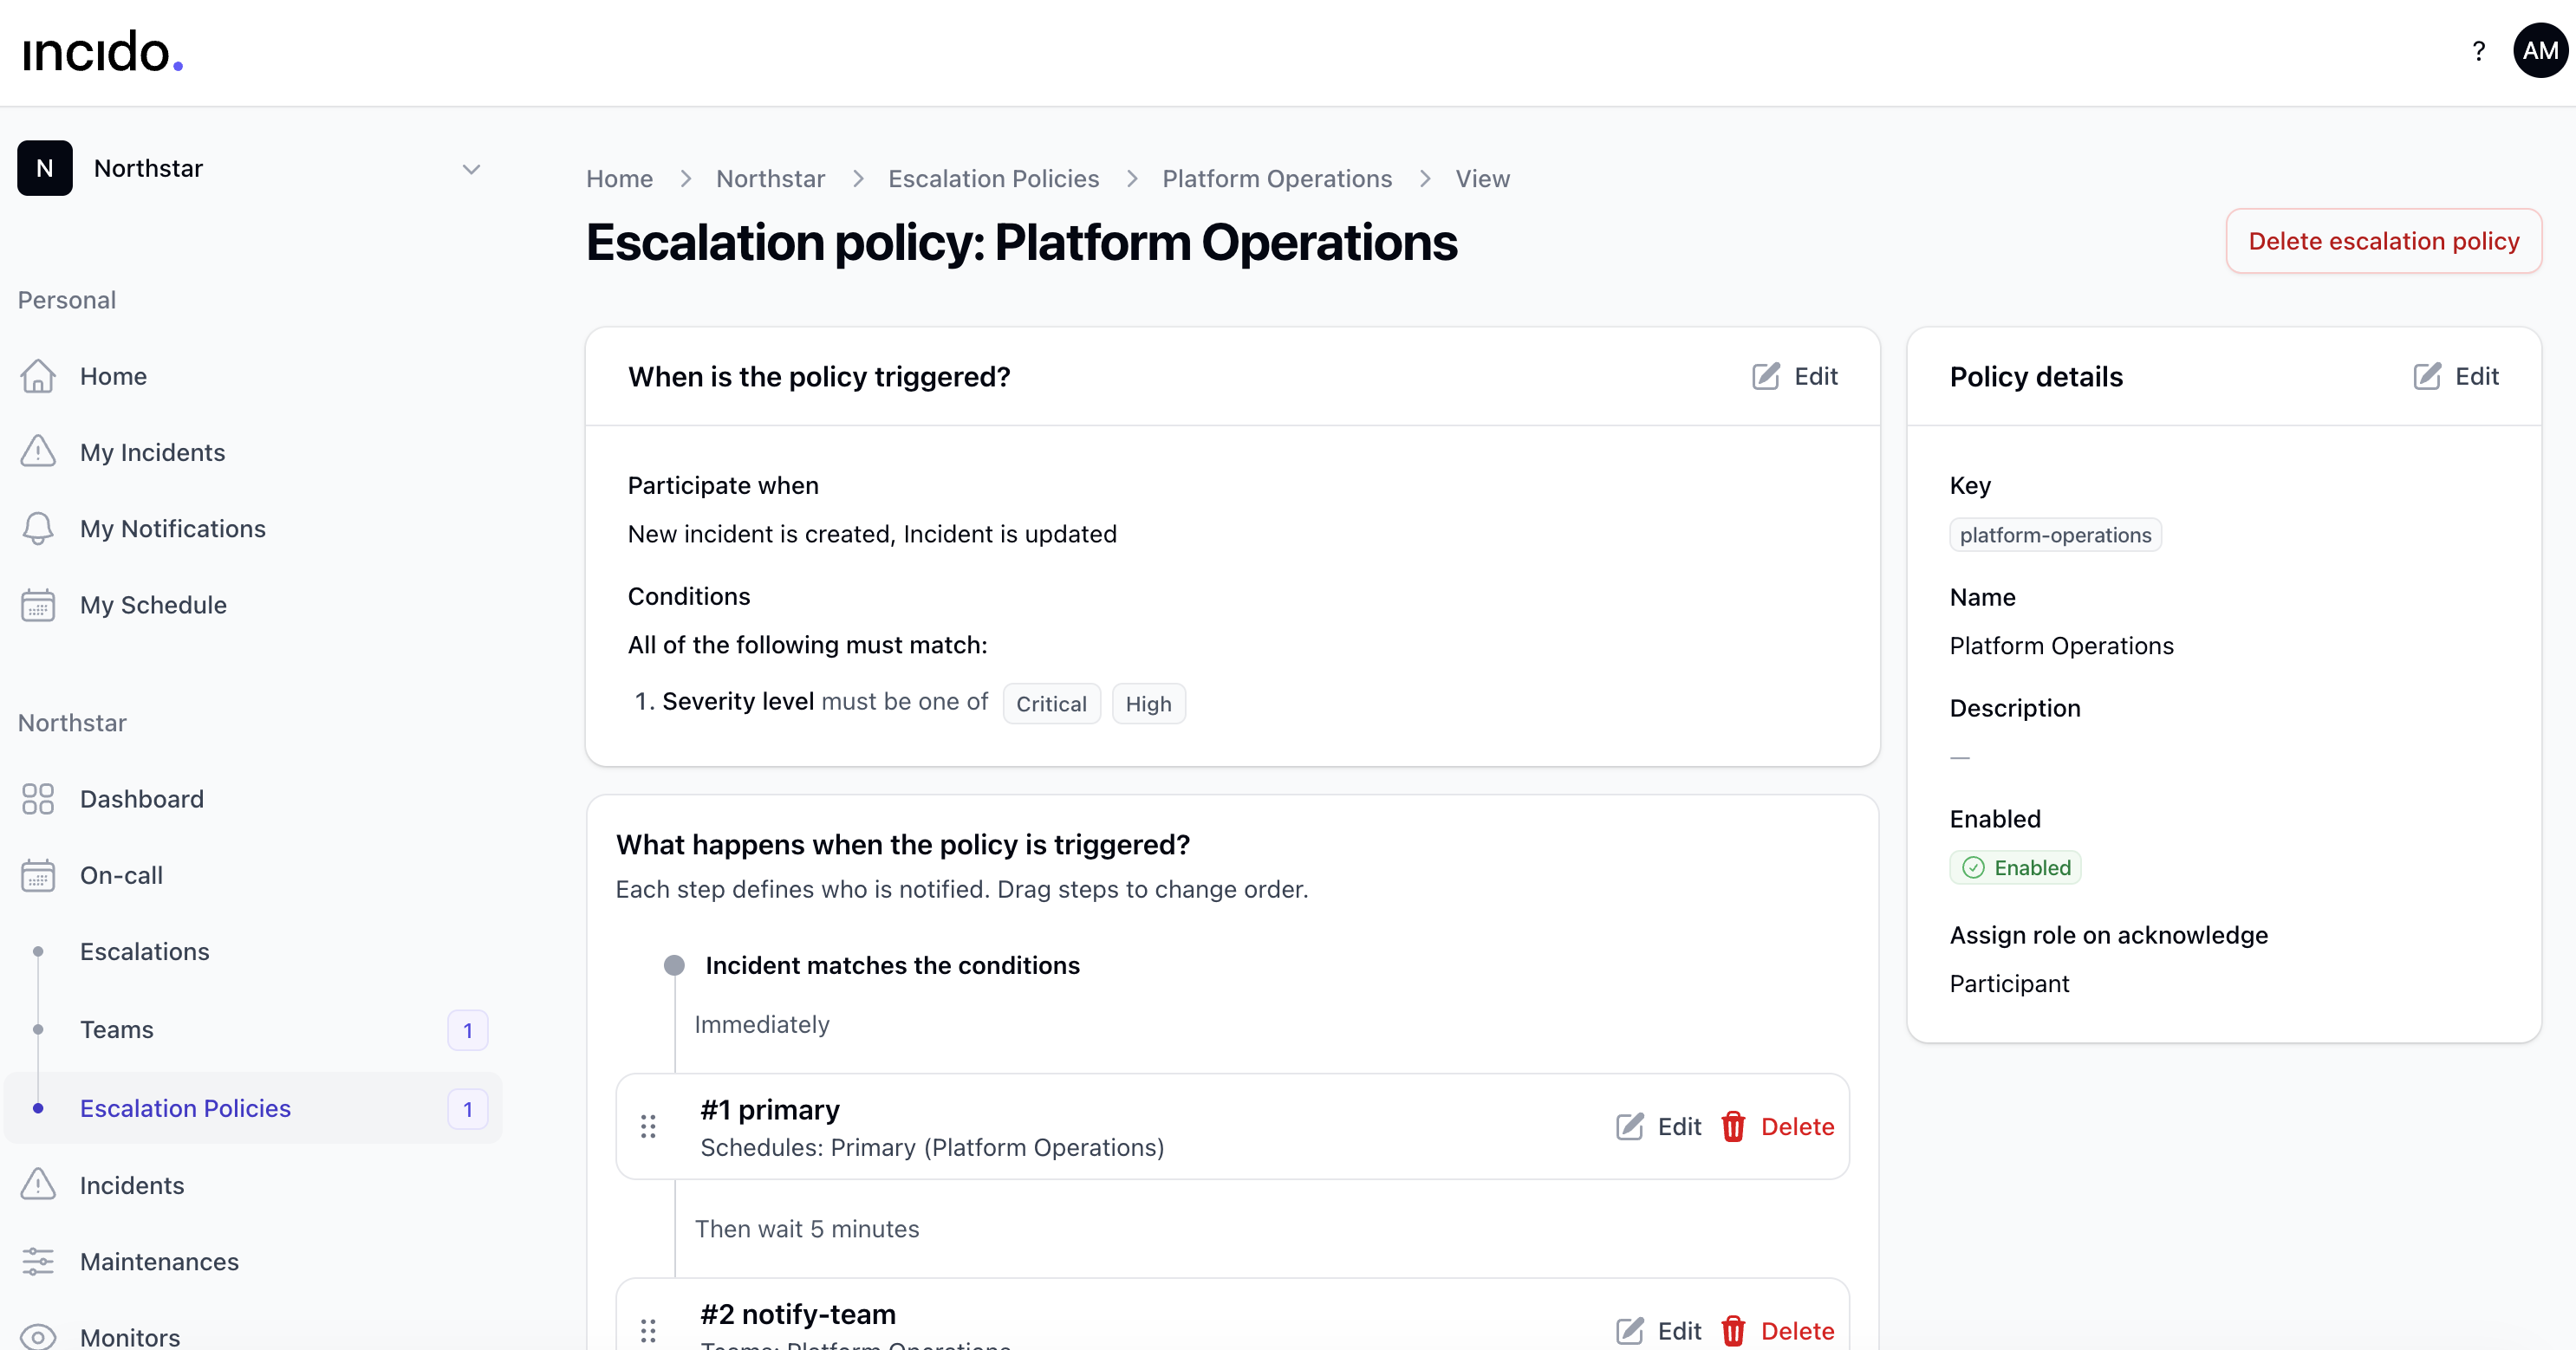The height and width of the screenshot is (1350, 2576).
Task: Delete the #1 primary step
Action: (1777, 1127)
